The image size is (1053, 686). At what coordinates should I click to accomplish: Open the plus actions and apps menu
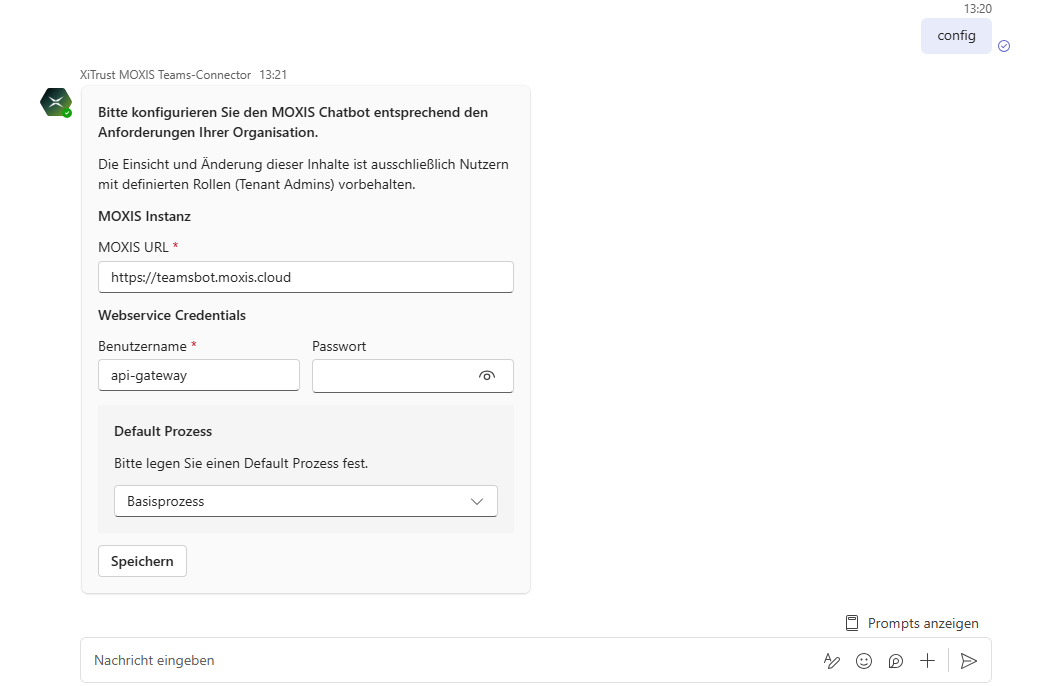click(x=928, y=661)
